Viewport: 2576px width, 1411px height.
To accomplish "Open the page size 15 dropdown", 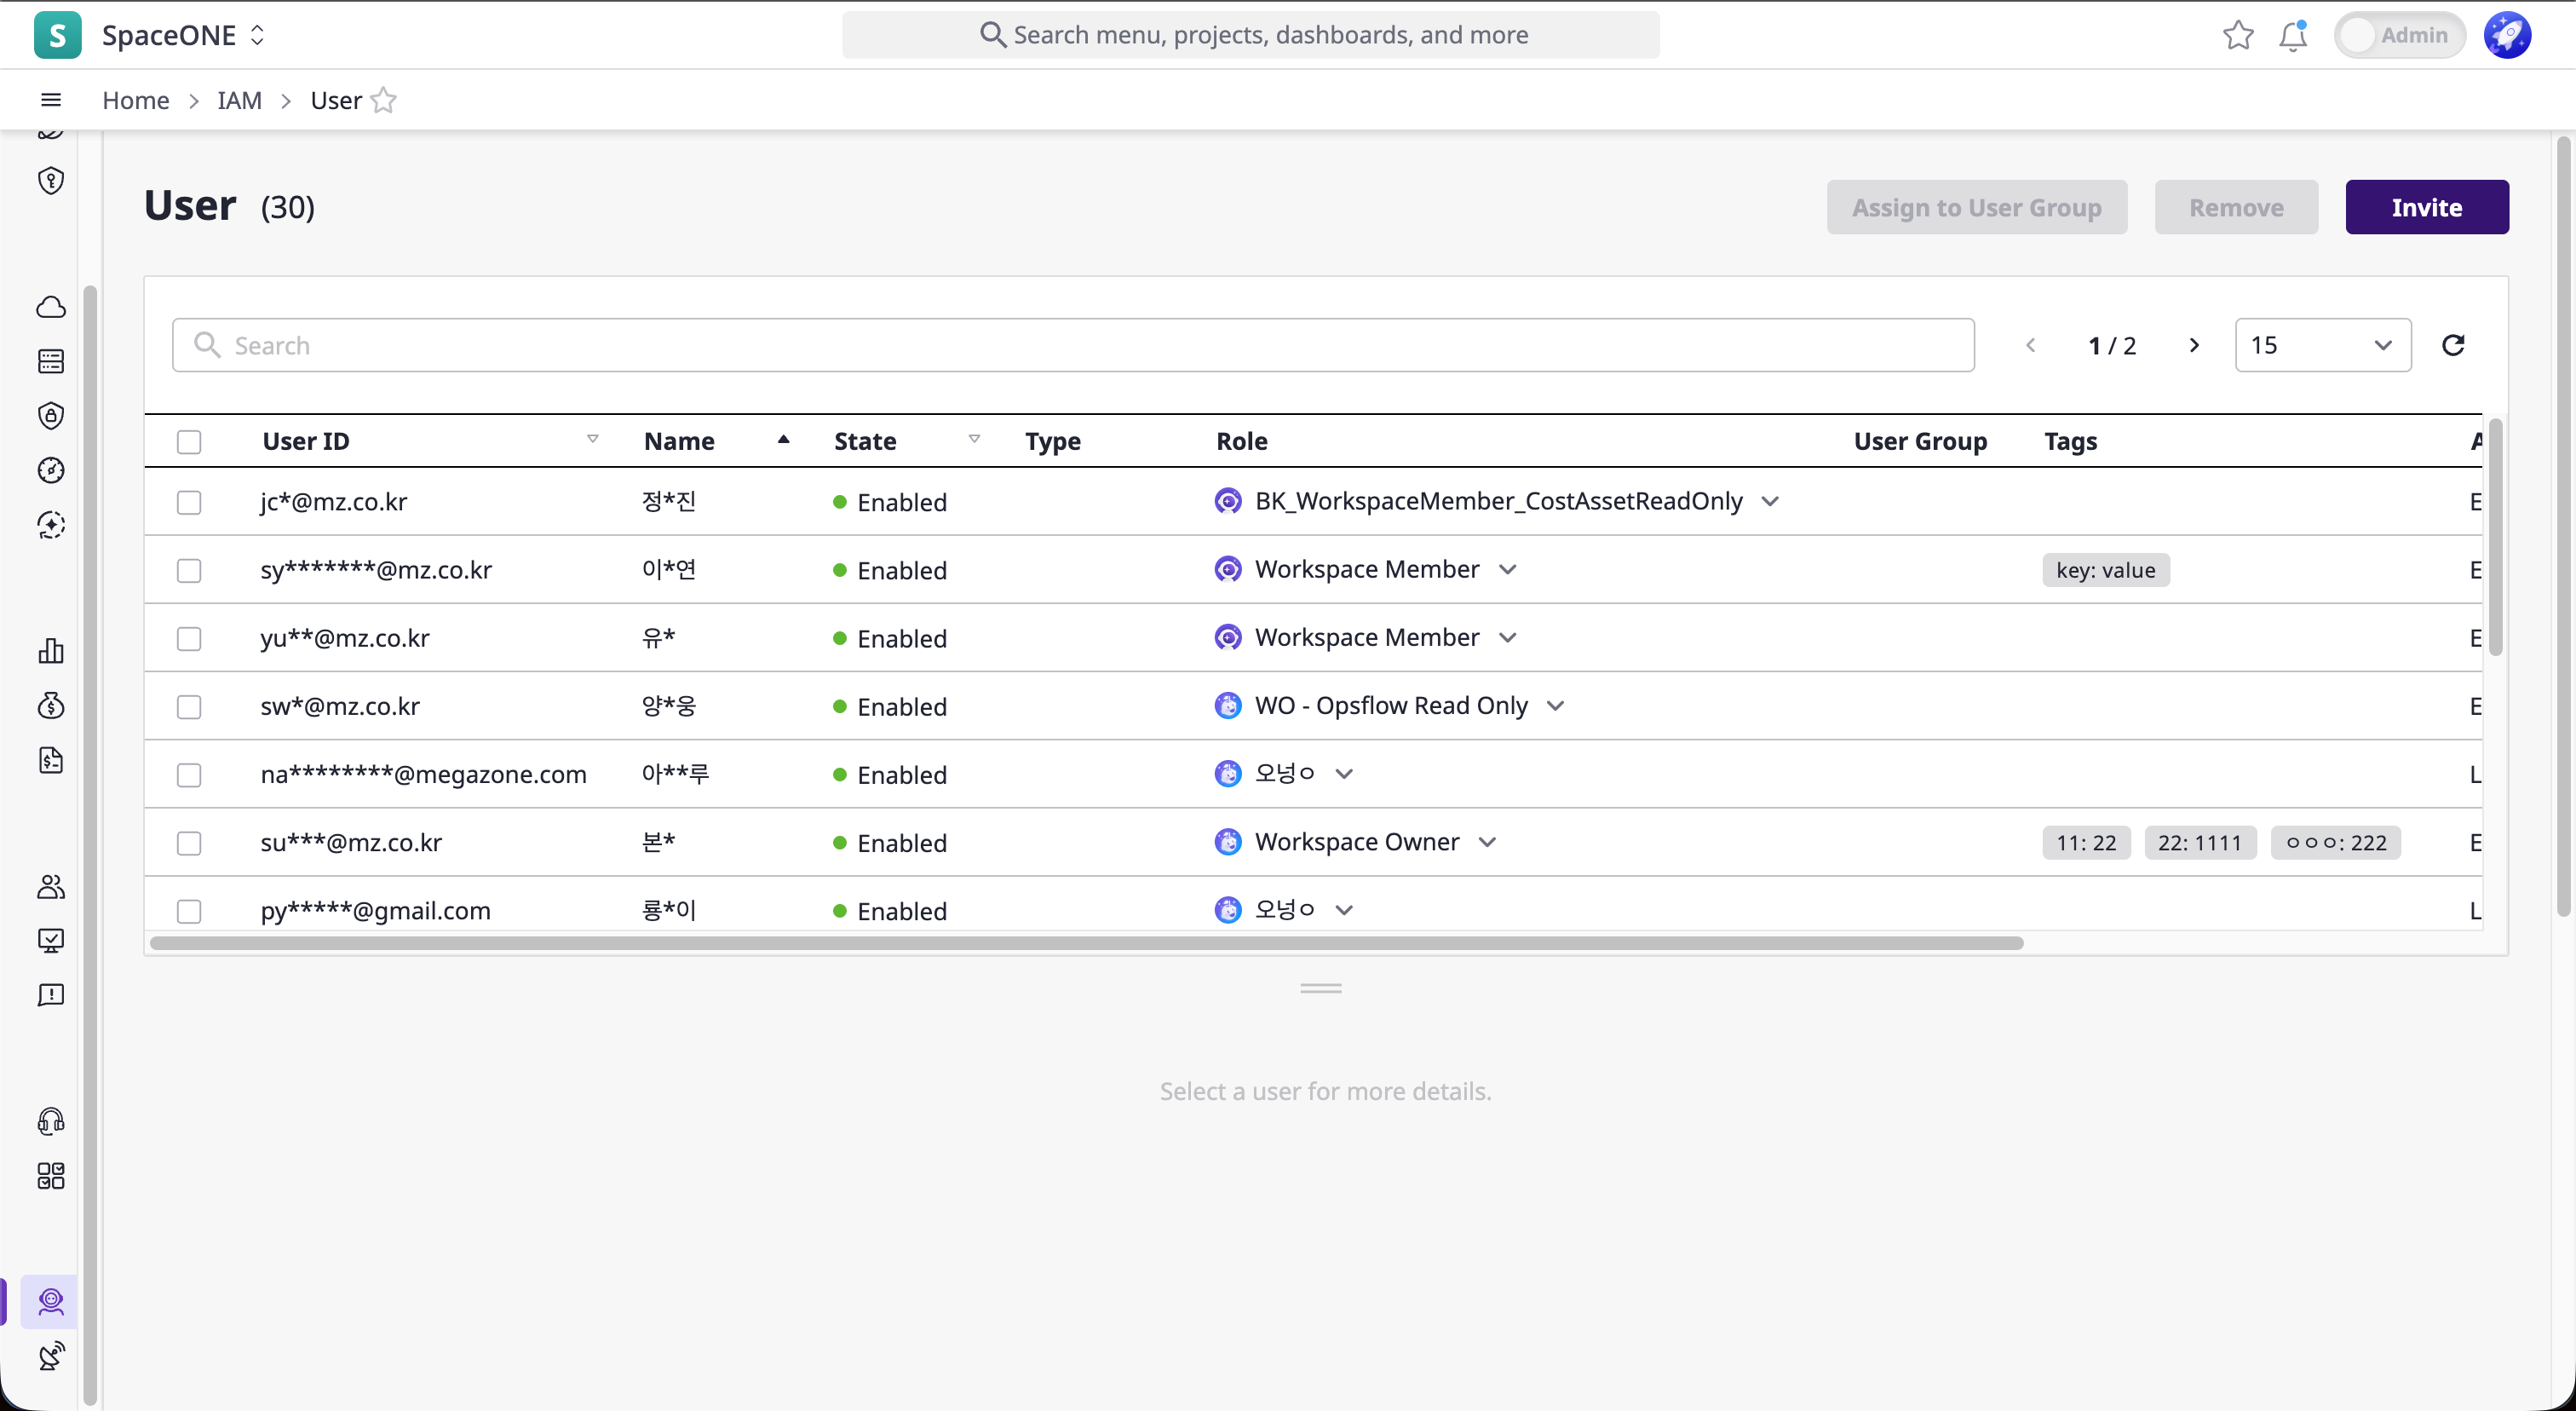I will [2321, 345].
